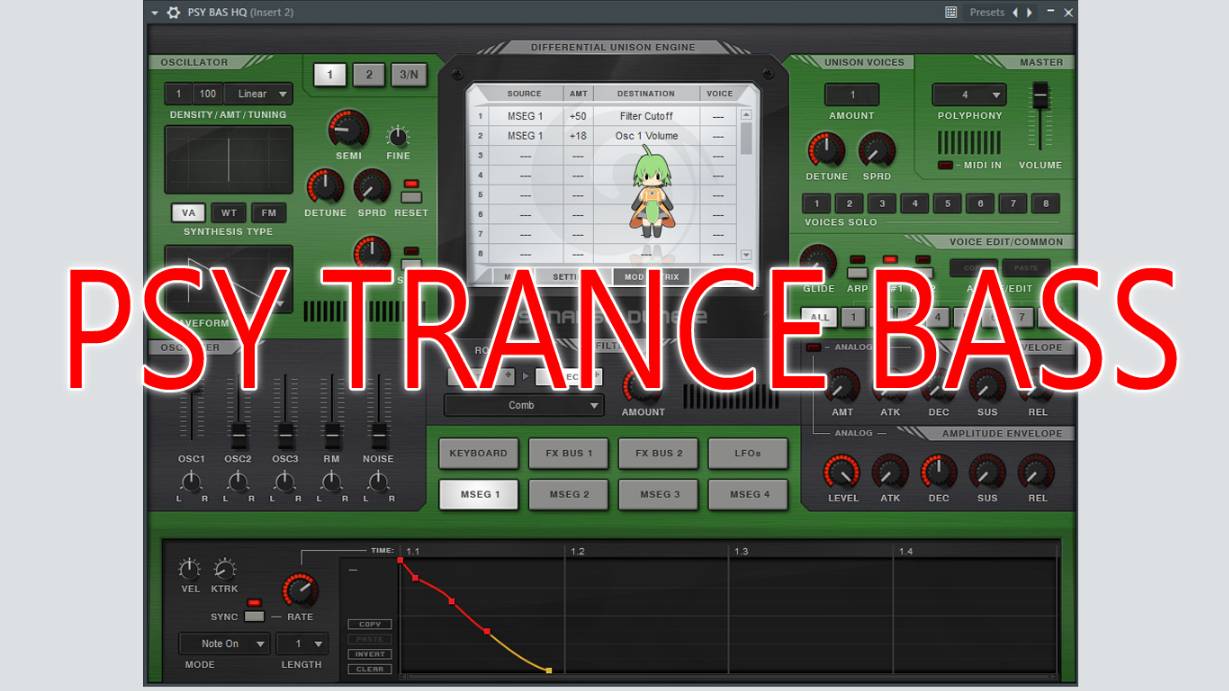
Task: Click the MSEG RATE knob
Action: (300, 590)
